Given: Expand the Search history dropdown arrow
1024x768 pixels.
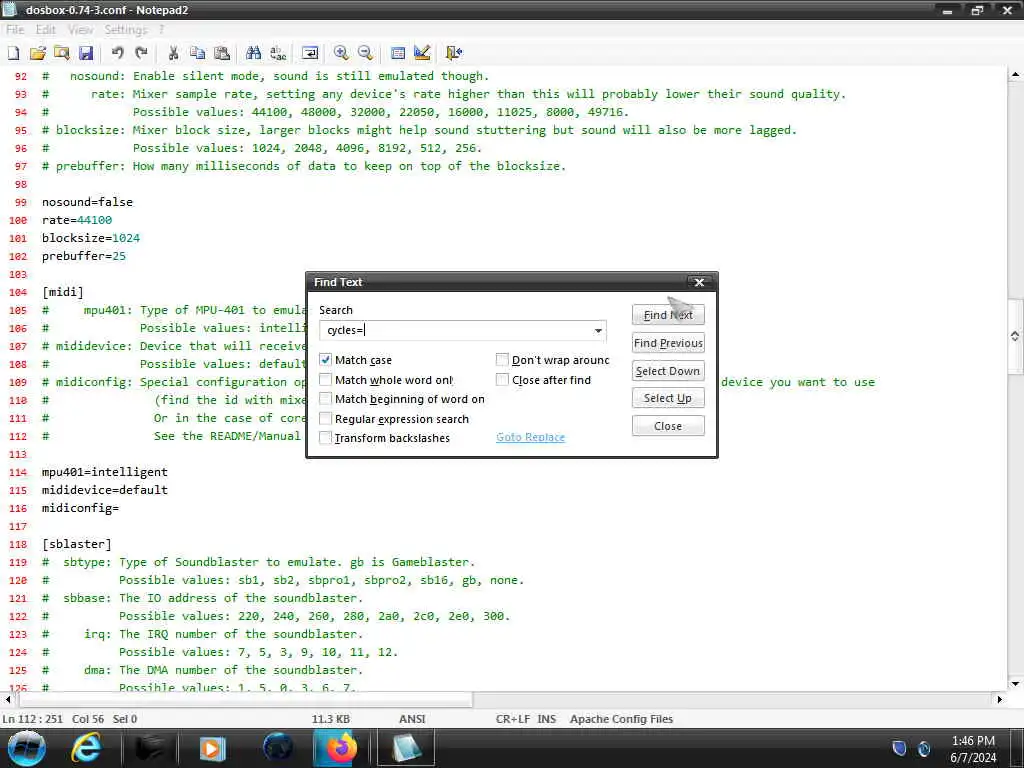Looking at the screenshot, I should click(x=598, y=330).
